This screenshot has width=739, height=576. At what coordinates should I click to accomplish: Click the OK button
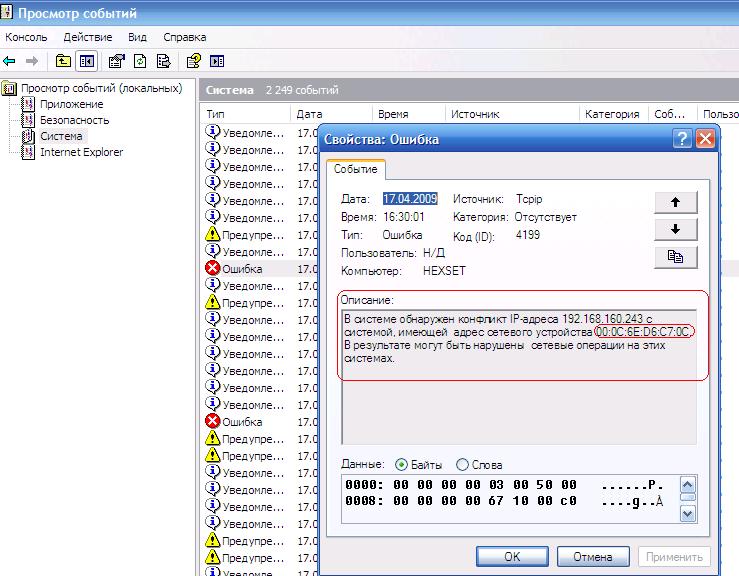click(x=512, y=556)
